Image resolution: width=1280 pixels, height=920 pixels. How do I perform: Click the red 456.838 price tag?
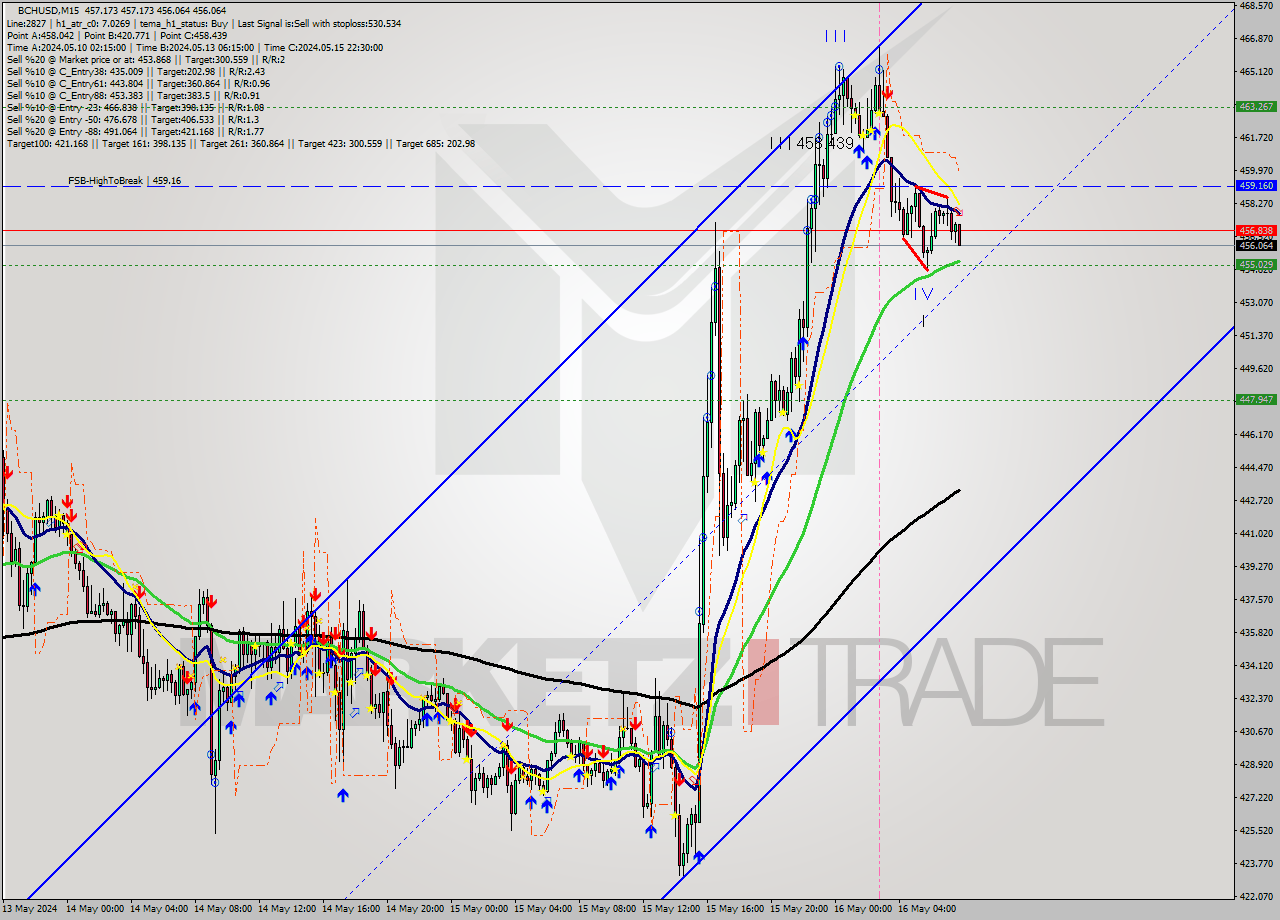point(1255,230)
